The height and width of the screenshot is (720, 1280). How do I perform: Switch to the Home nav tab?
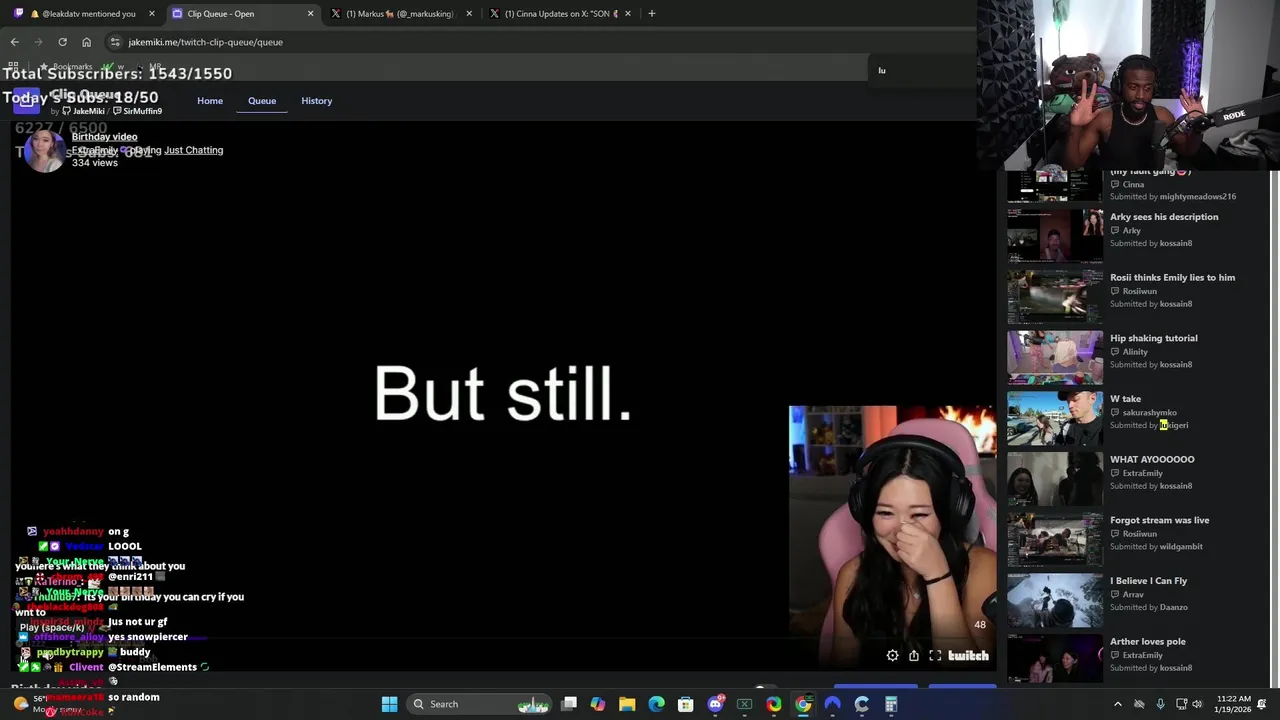[x=210, y=101]
